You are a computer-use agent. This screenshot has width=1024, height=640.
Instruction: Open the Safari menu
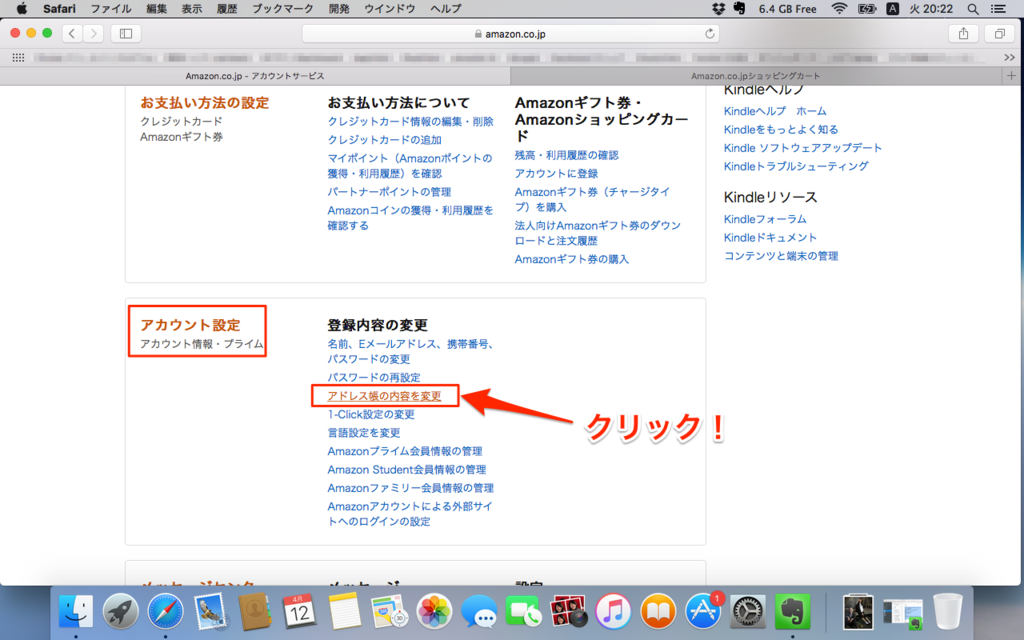pyautogui.click(x=59, y=9)
